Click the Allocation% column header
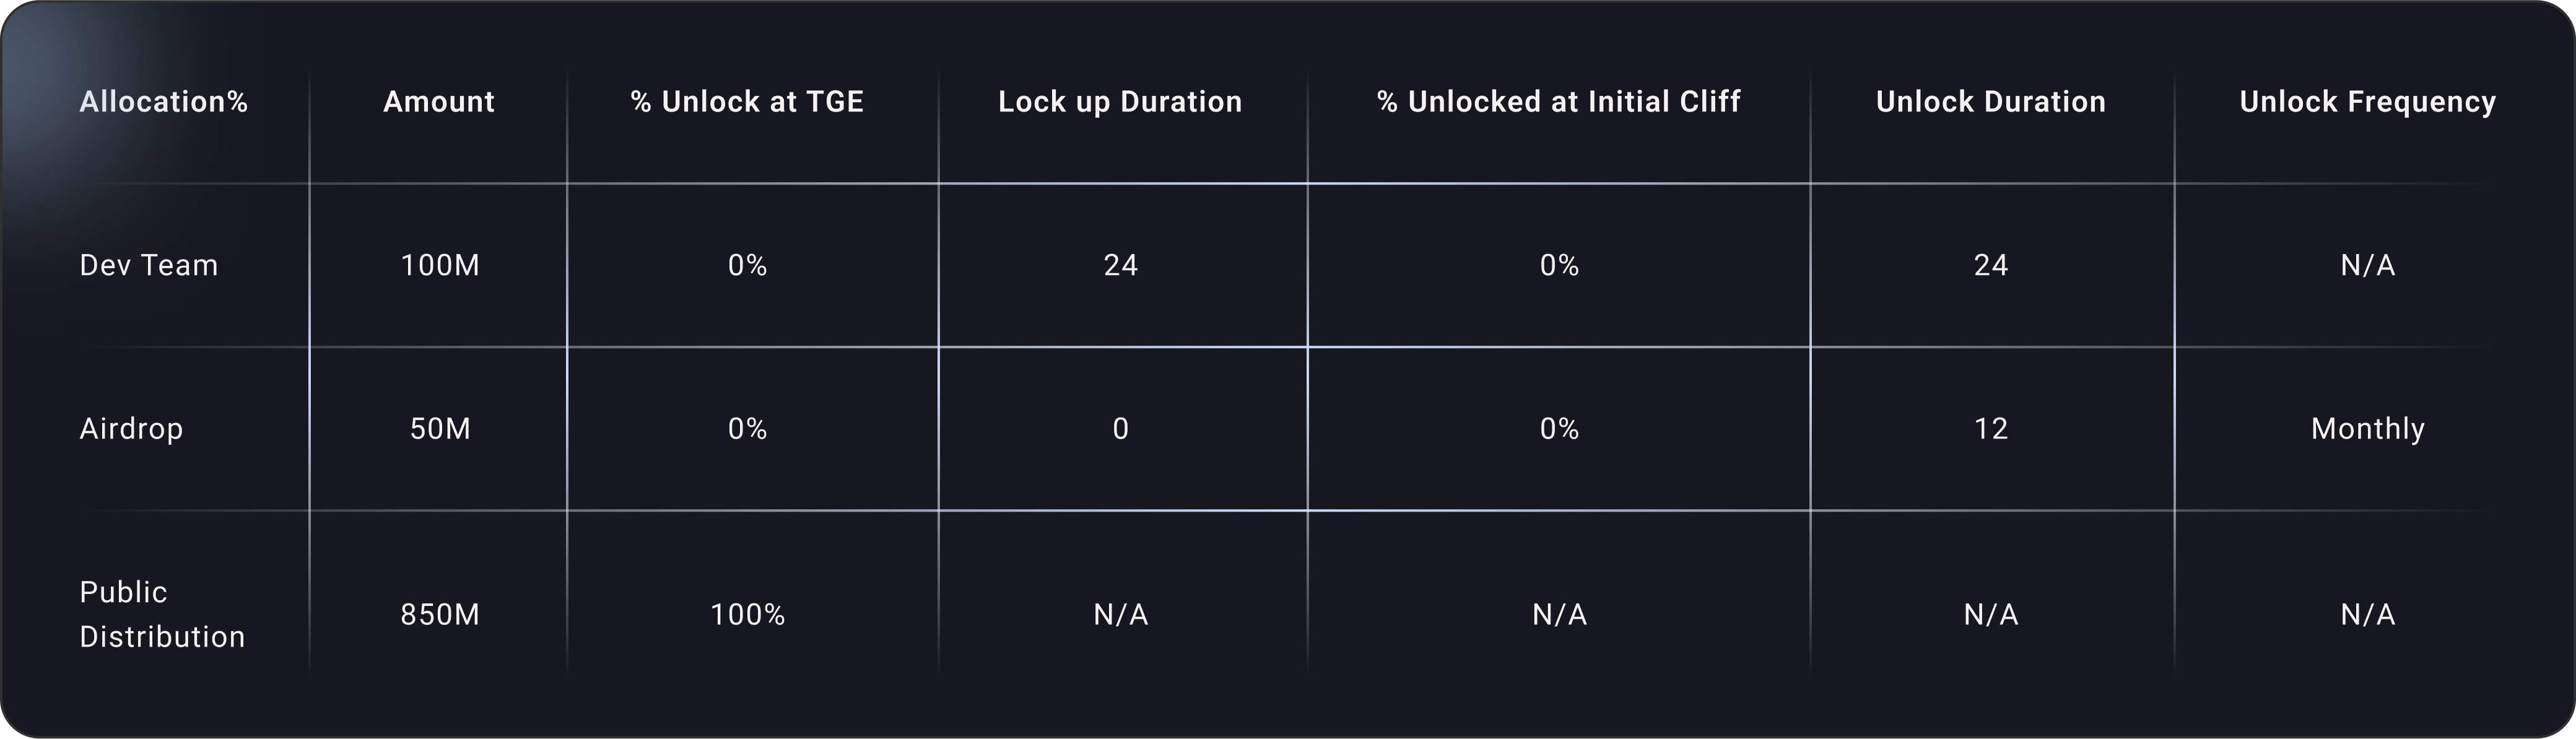The width and height of the screenshot is (2576, 739). click(163, 102)
